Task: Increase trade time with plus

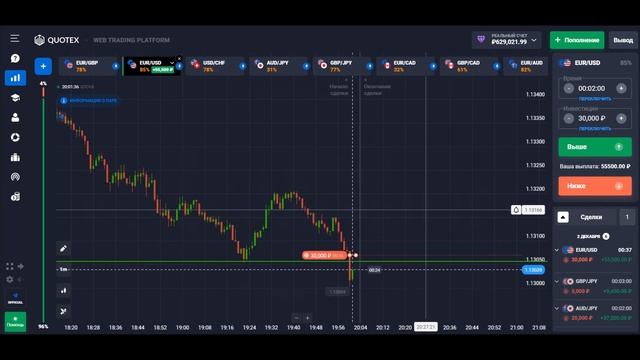Action: point(621,88)
